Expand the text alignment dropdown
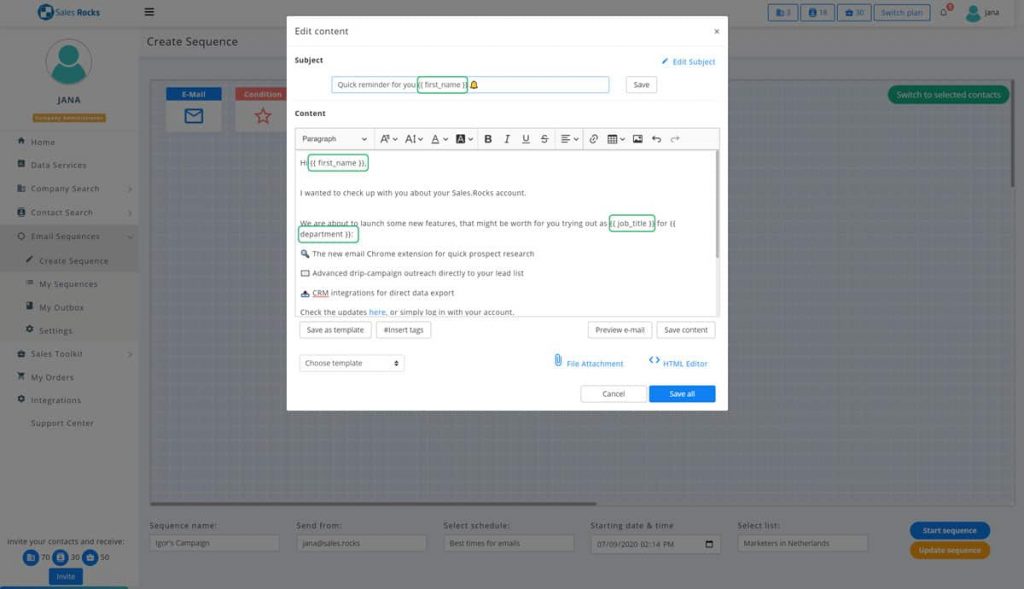1024x589 pixels. coord(568,139)
